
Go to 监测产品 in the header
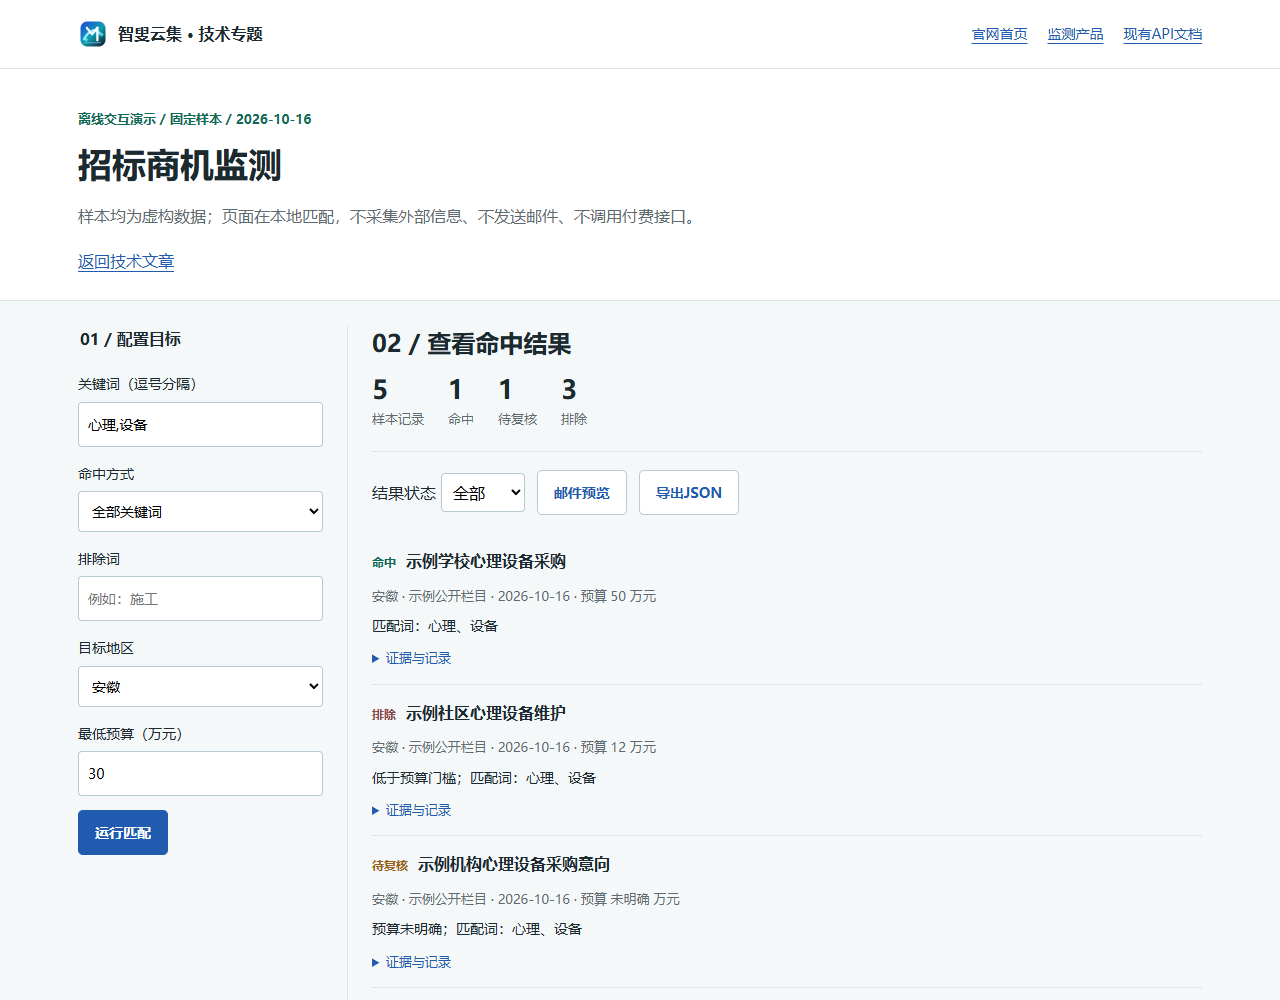coord(1075,34)
